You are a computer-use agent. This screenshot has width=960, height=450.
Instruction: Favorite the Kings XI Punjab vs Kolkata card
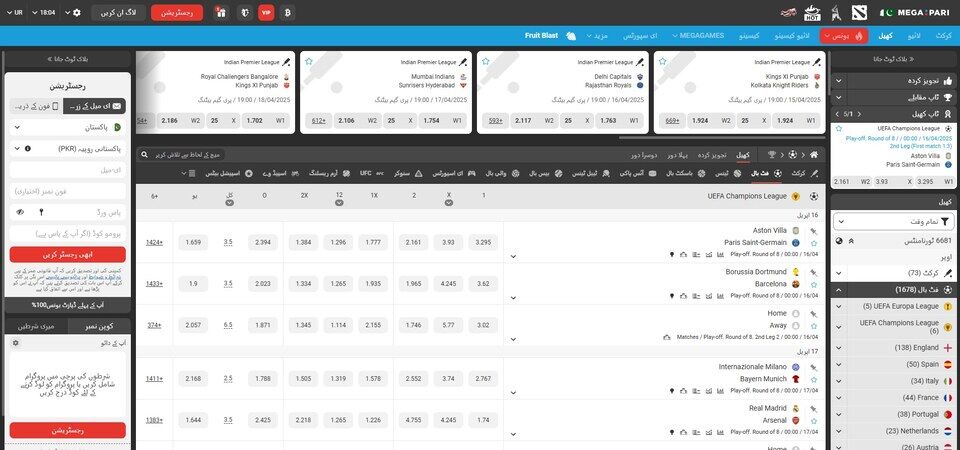coord(662,62)
